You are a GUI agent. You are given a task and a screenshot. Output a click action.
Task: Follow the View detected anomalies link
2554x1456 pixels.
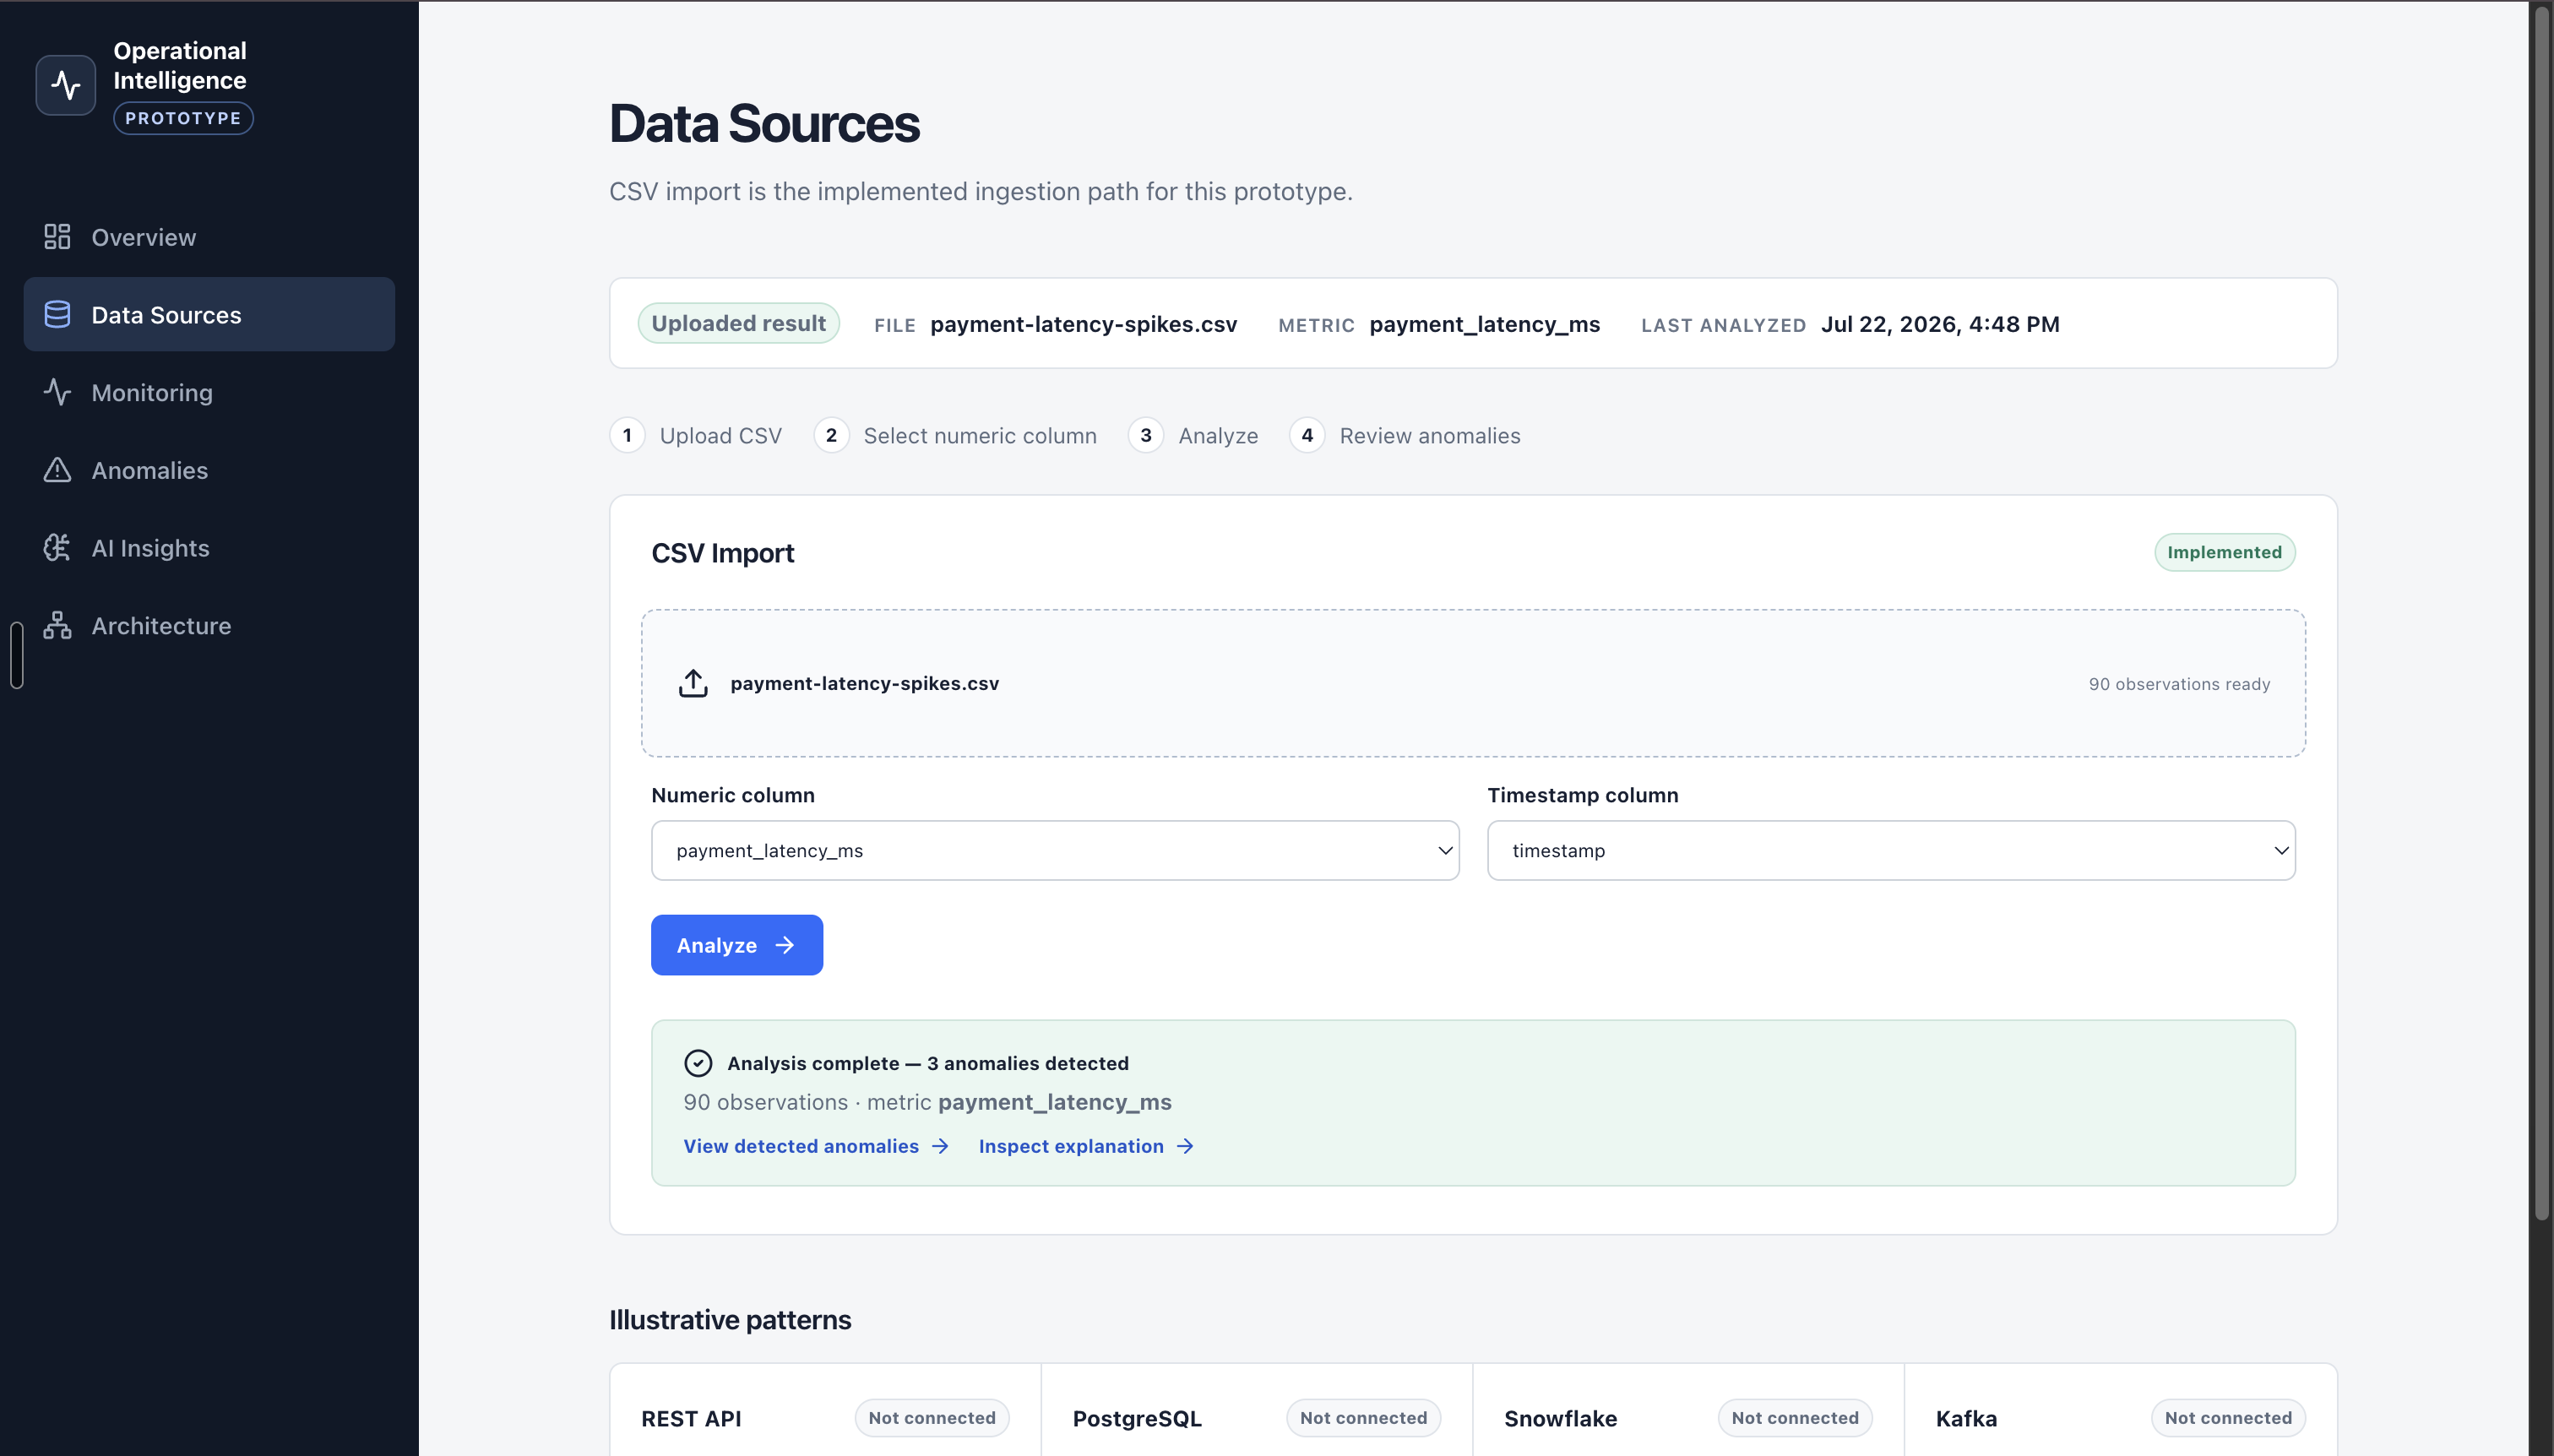816,1146
